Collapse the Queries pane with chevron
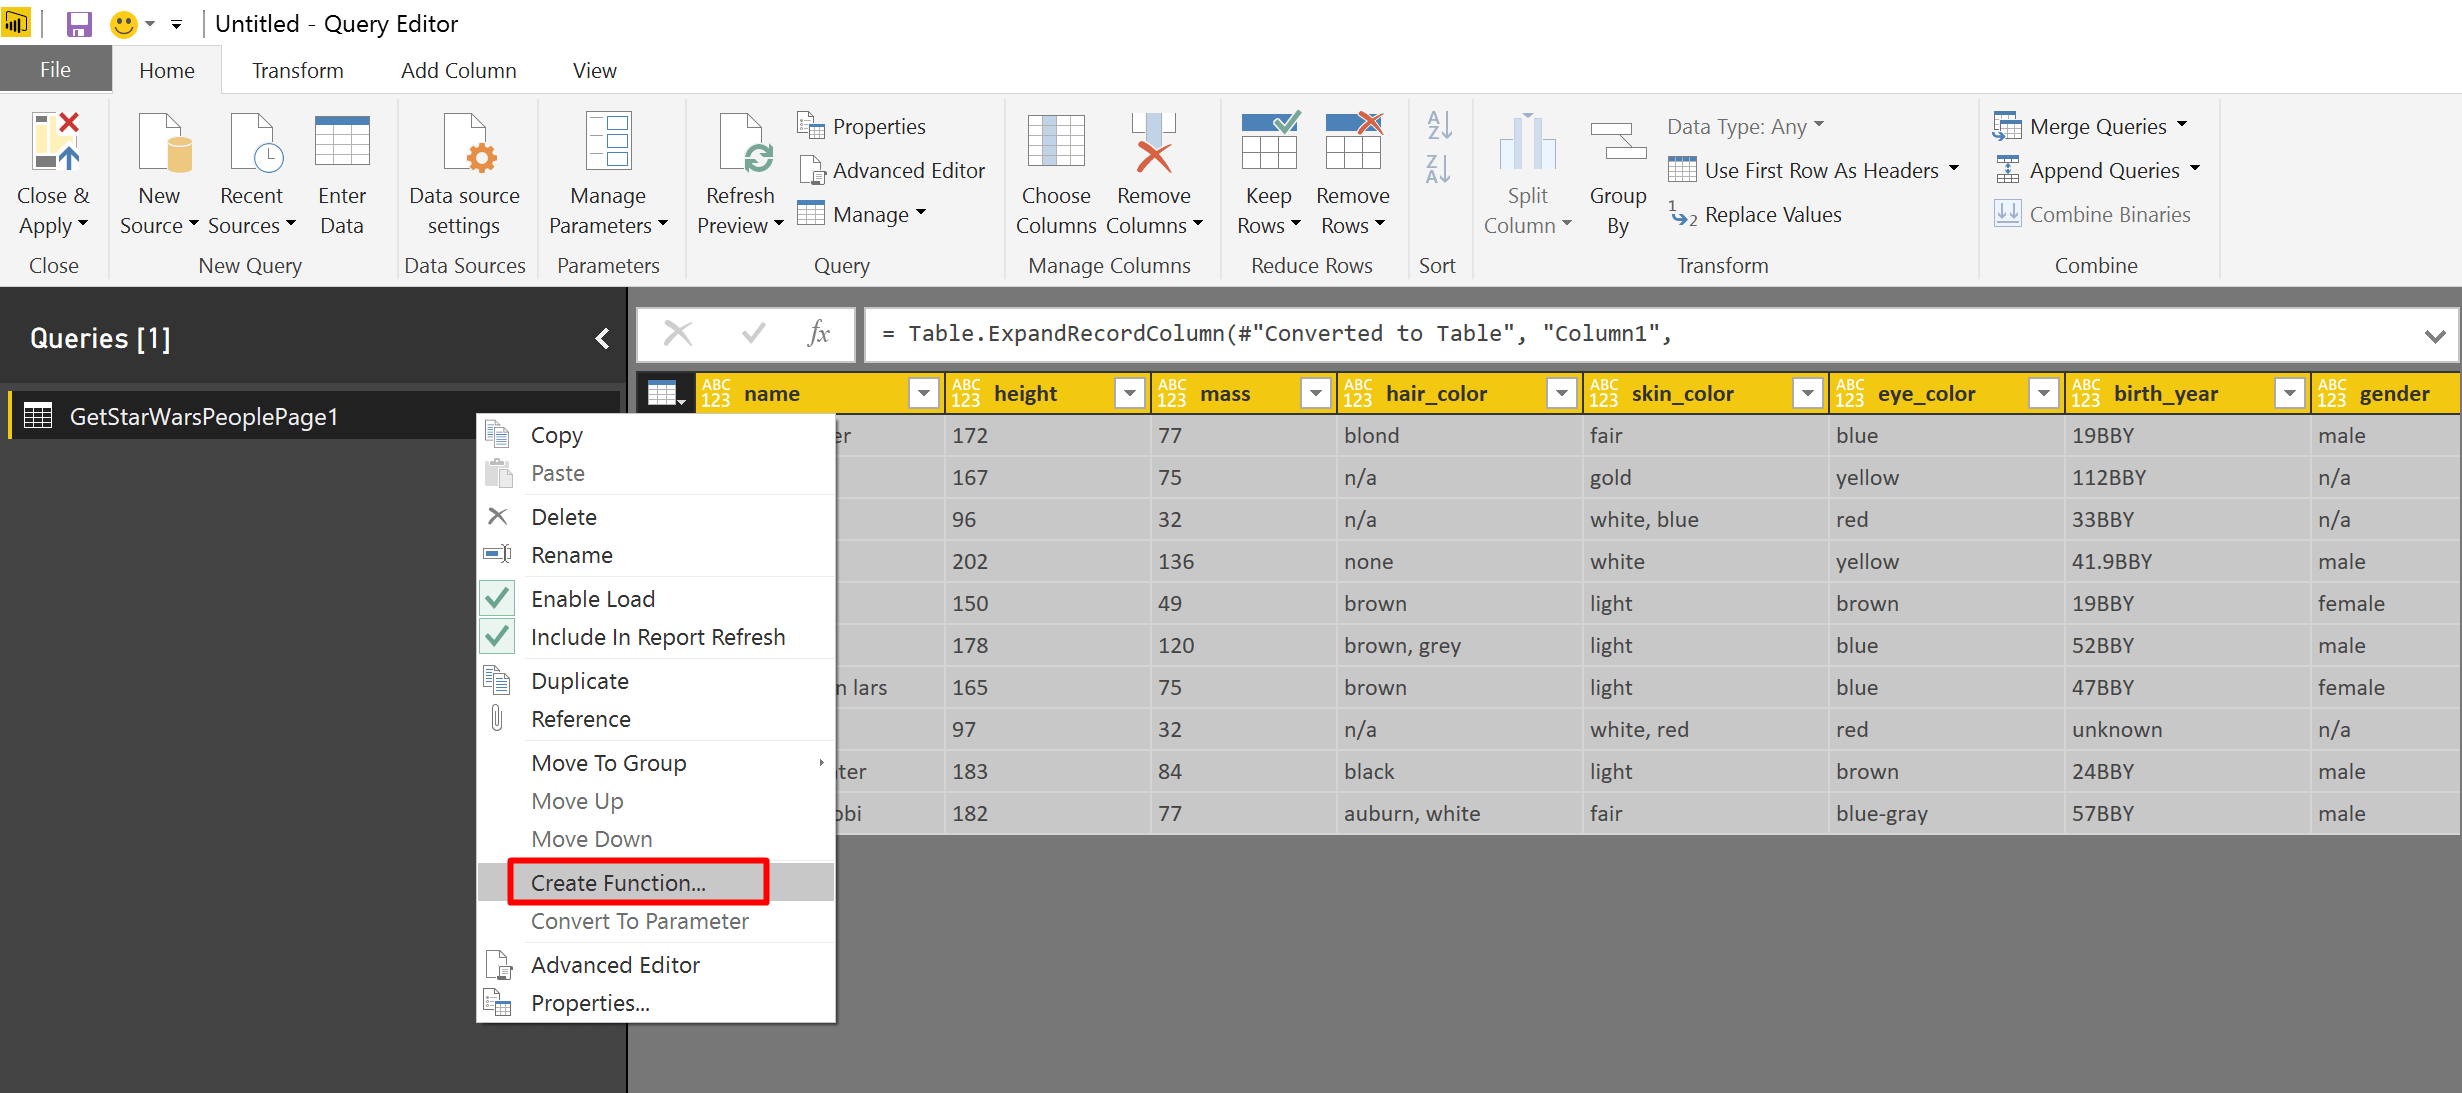2462x1093 pixels. click(x=602, y=339)
